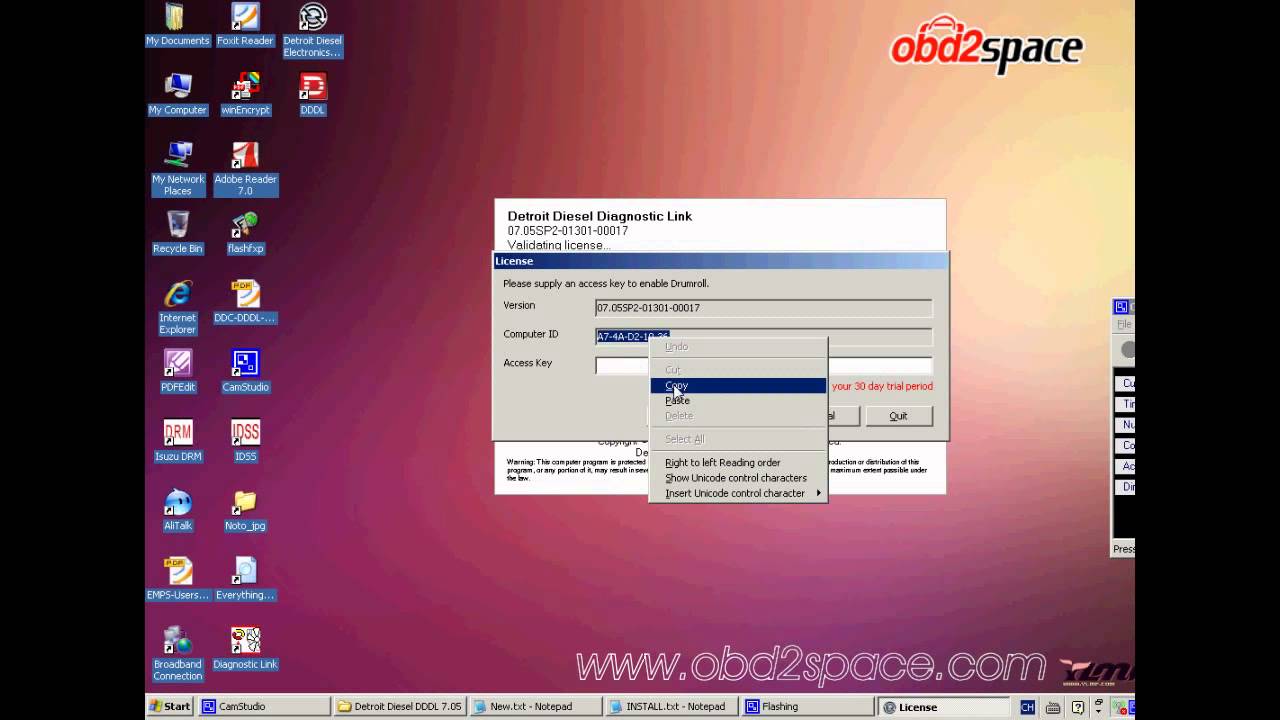Screen dimensions: 1280x720
Task: Choose Show Unicode control characters
Action: pyautogui.click(x=738, y=478)
